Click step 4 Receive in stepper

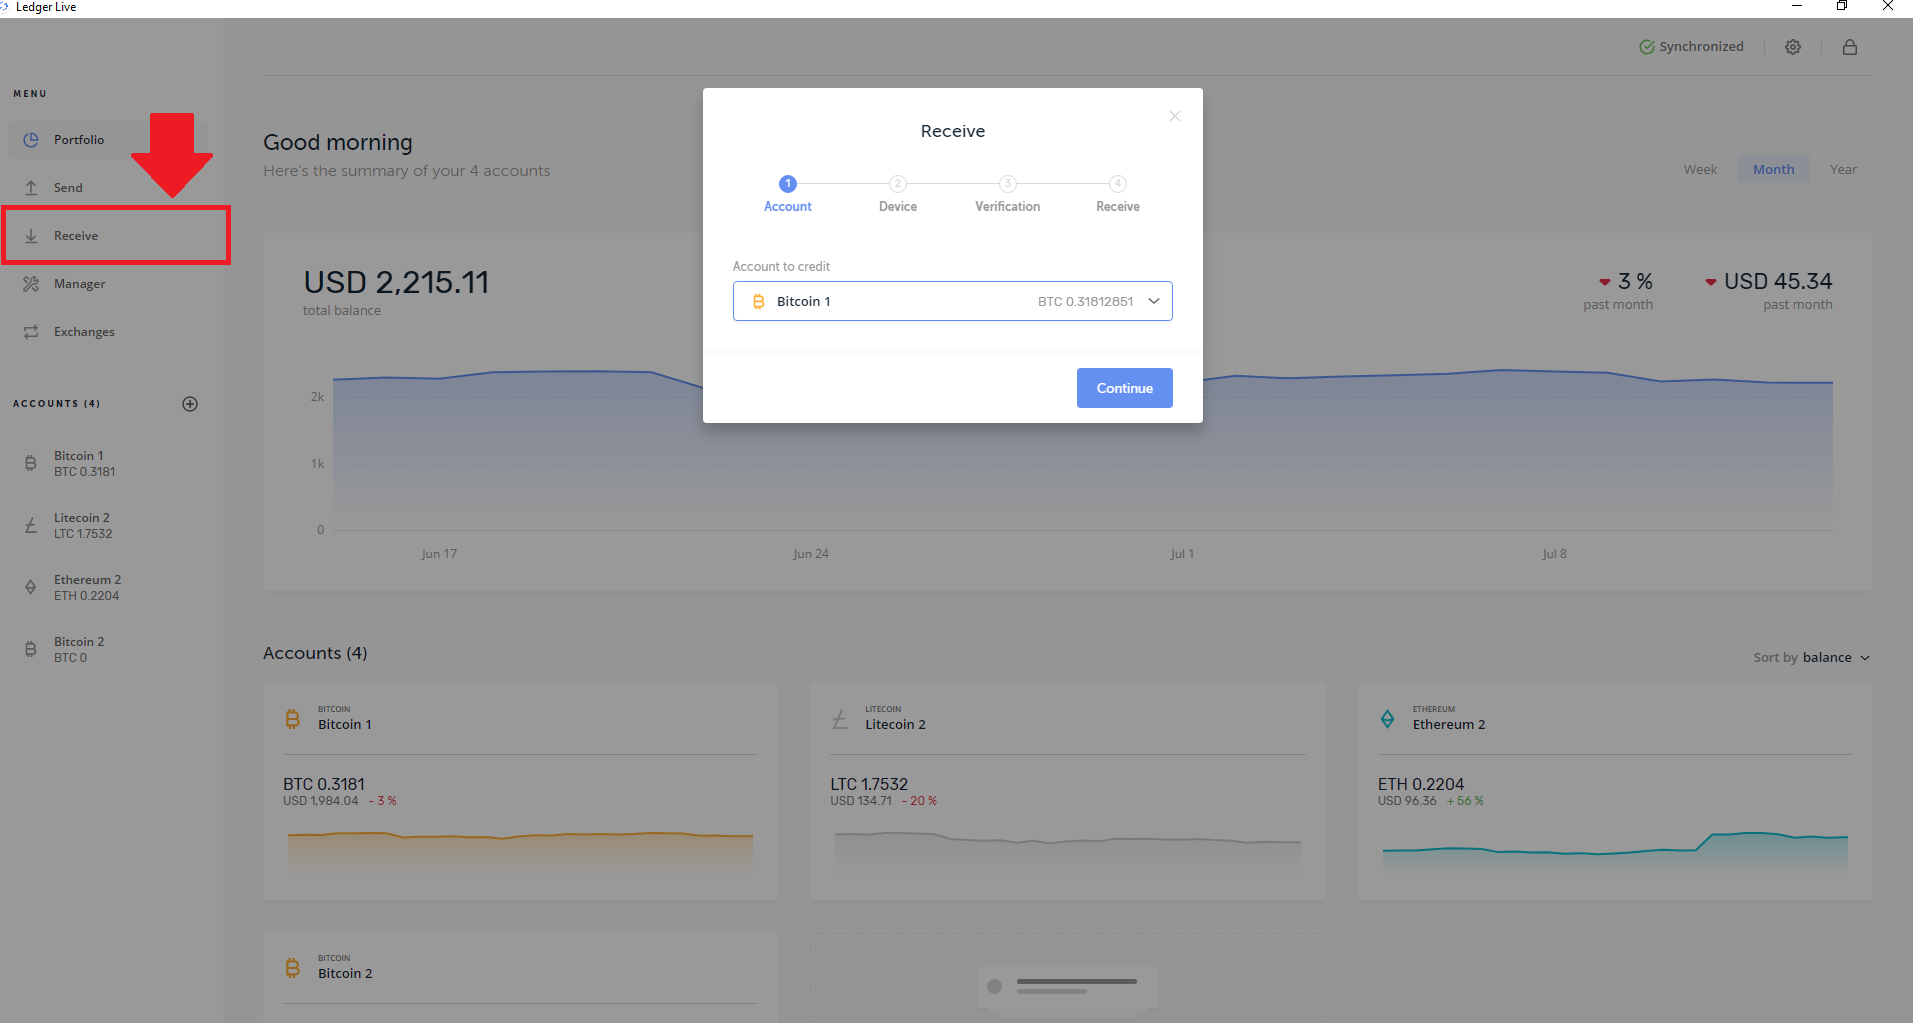(x=1118, y=194)
